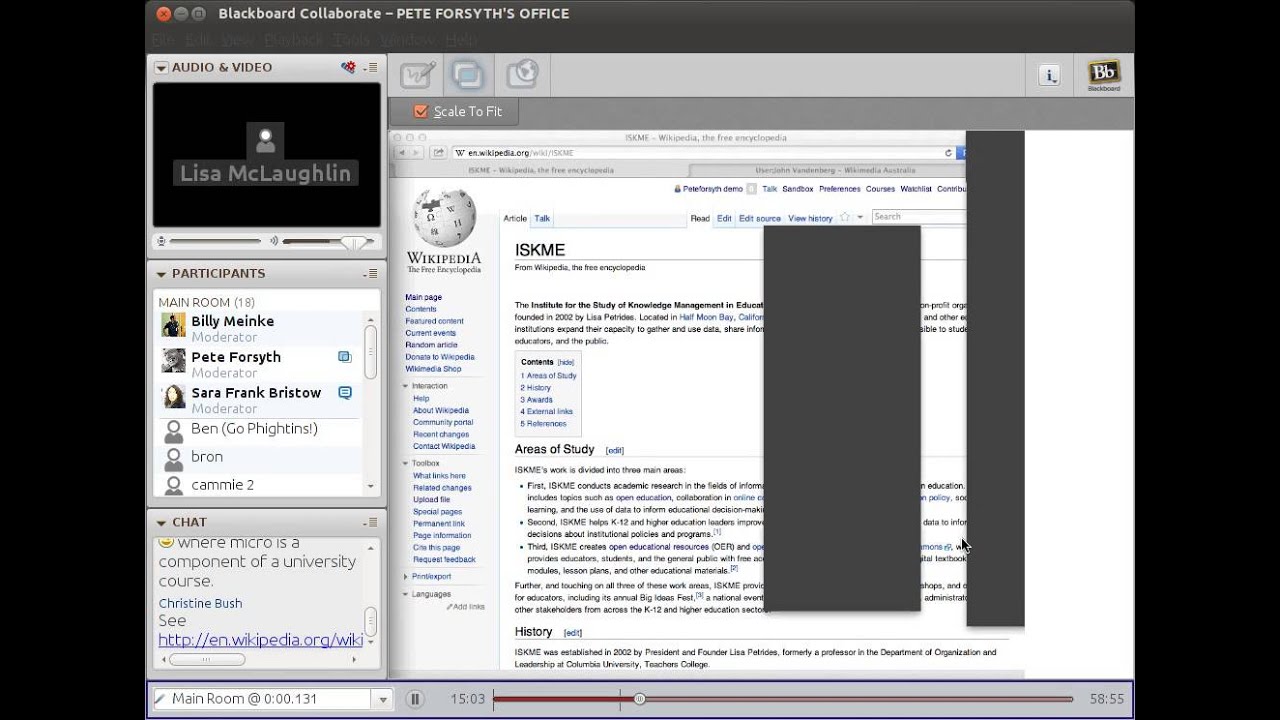The image size is (1280, 720).
Task: Click the chat horizontal scrollbar
Action: (207, 659)
